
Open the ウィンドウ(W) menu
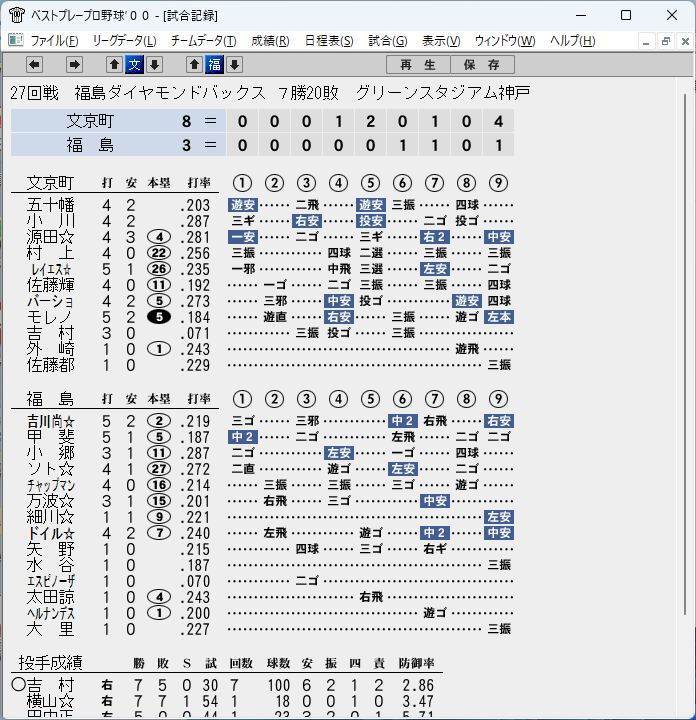(x=505, y=41)
